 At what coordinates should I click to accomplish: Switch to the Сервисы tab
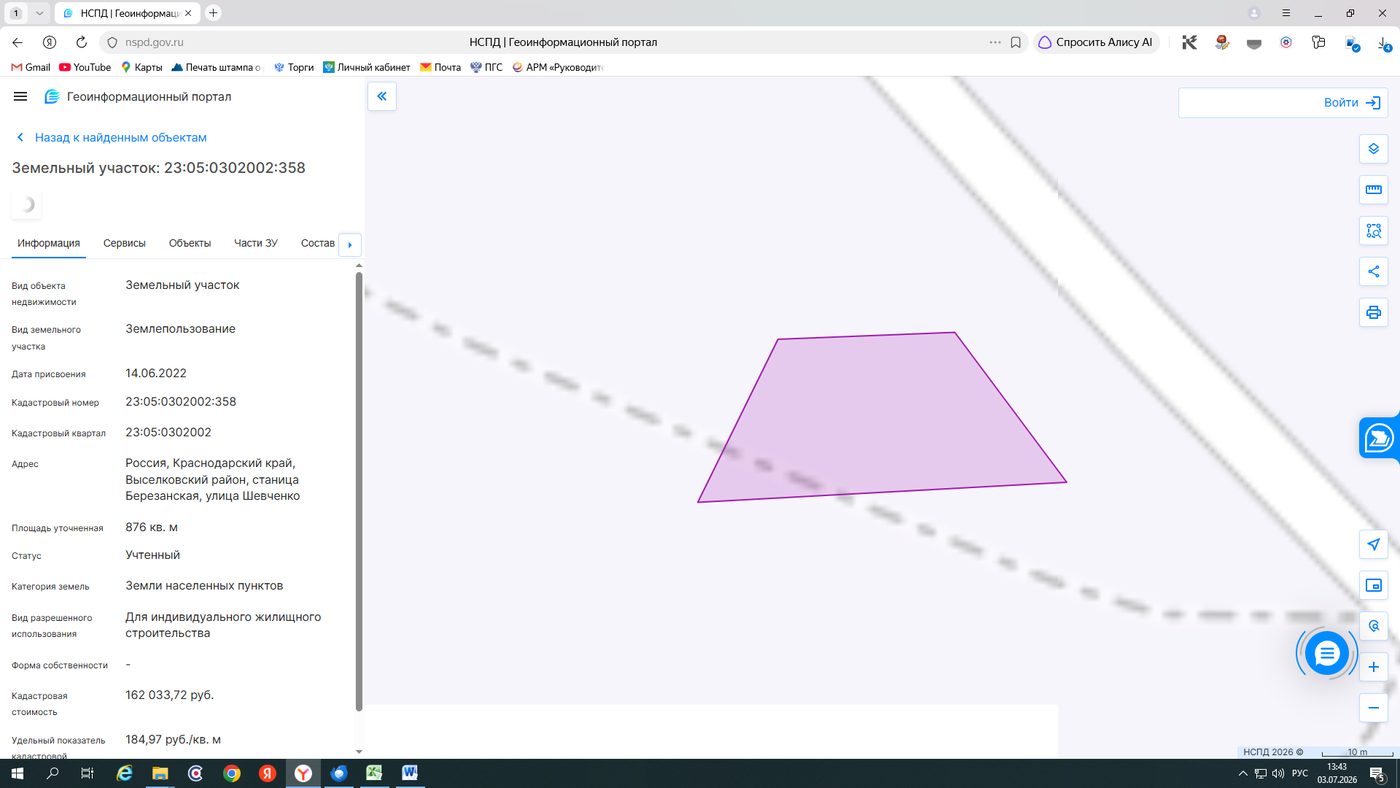[x=124, y=243]
